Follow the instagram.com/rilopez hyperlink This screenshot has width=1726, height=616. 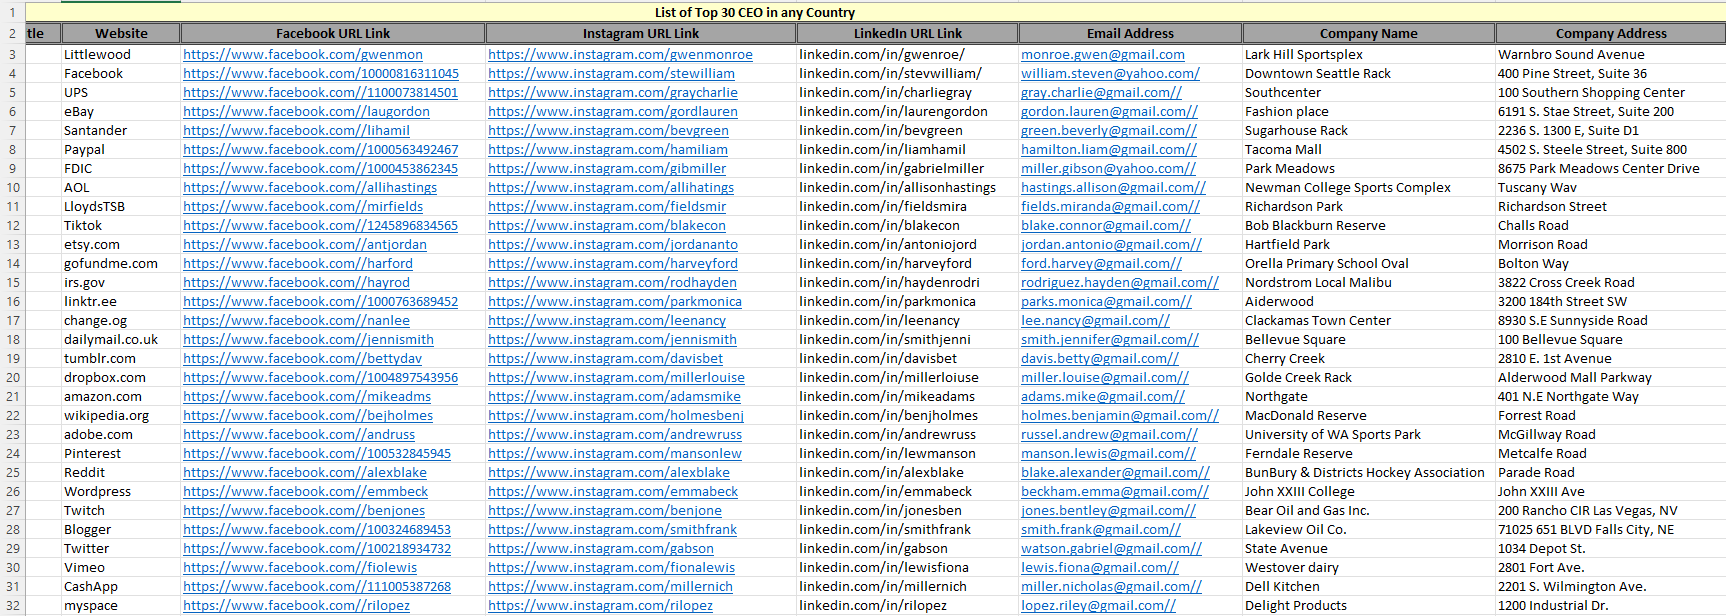[600, 606]
